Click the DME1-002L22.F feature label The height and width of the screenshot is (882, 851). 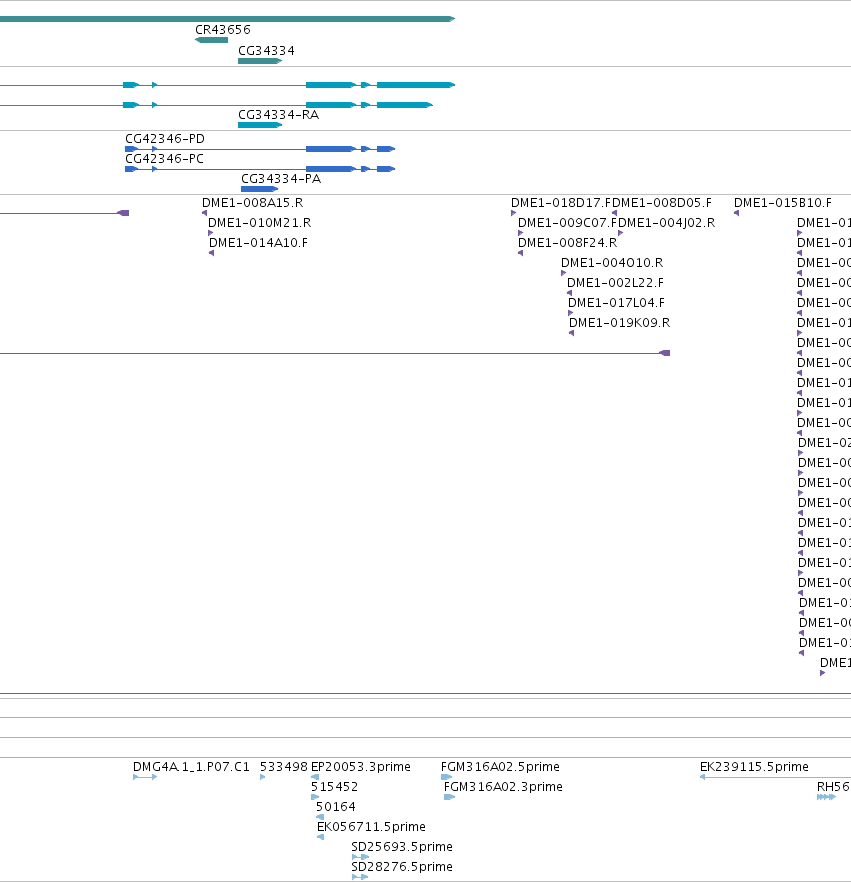coord(615,283)
